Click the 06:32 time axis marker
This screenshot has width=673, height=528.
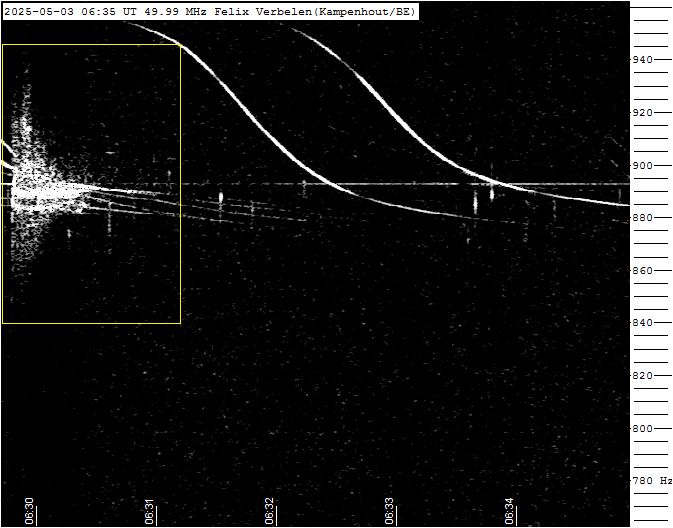(269, 511)
